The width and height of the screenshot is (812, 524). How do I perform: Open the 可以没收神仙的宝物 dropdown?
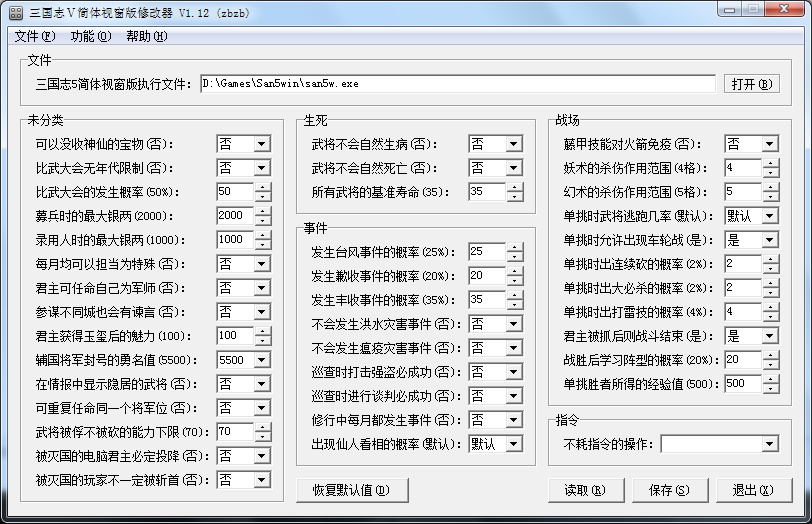[261, 144]
